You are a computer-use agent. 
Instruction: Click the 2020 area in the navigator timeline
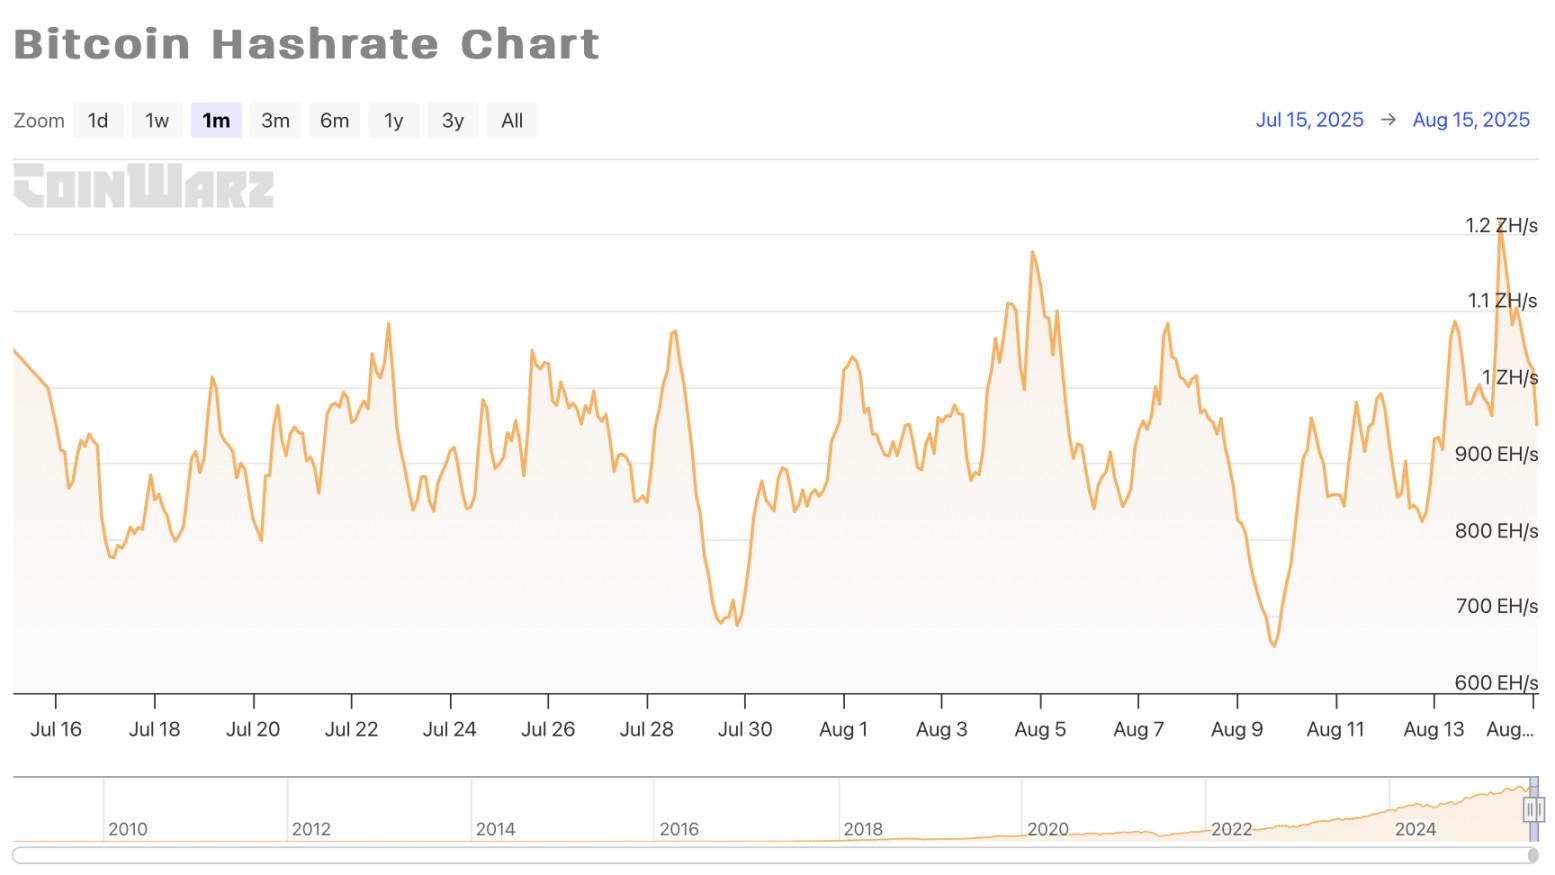click(1048, 828)
